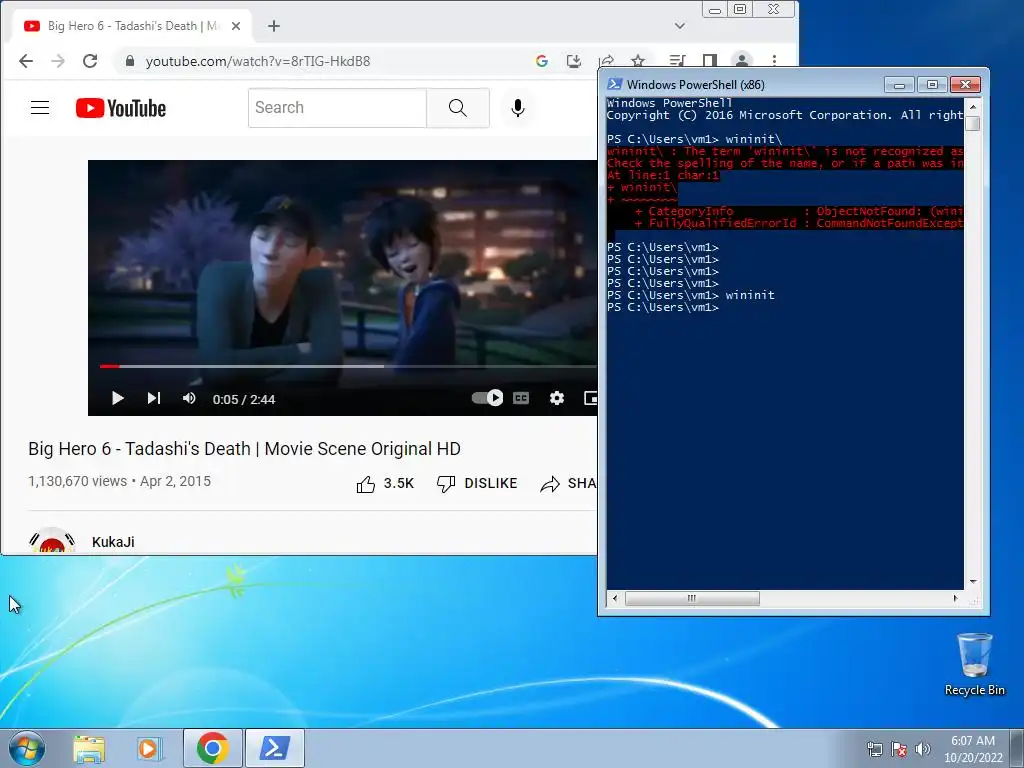Screen dimensions: 1024x768
Task: Click install/download icon in address bar
Action: tap(573, 61)
